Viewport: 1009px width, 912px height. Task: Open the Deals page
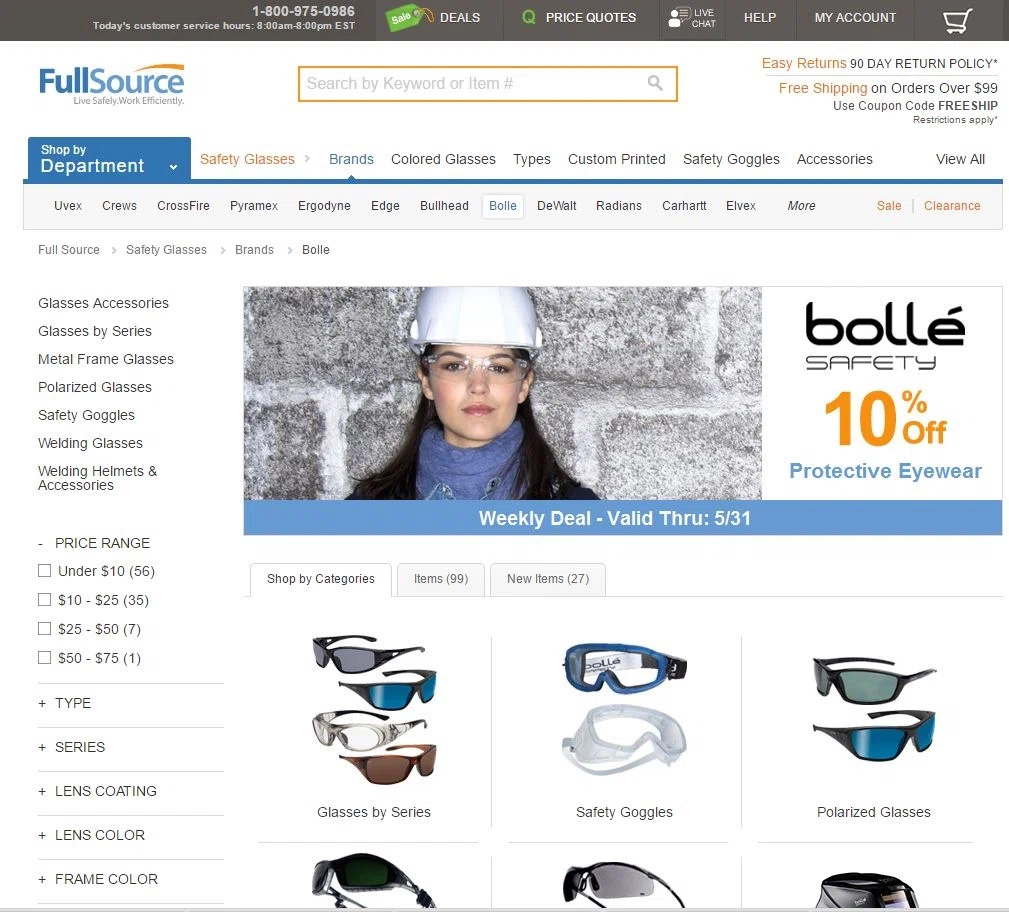pyautogui.click(x=460, y=17)
